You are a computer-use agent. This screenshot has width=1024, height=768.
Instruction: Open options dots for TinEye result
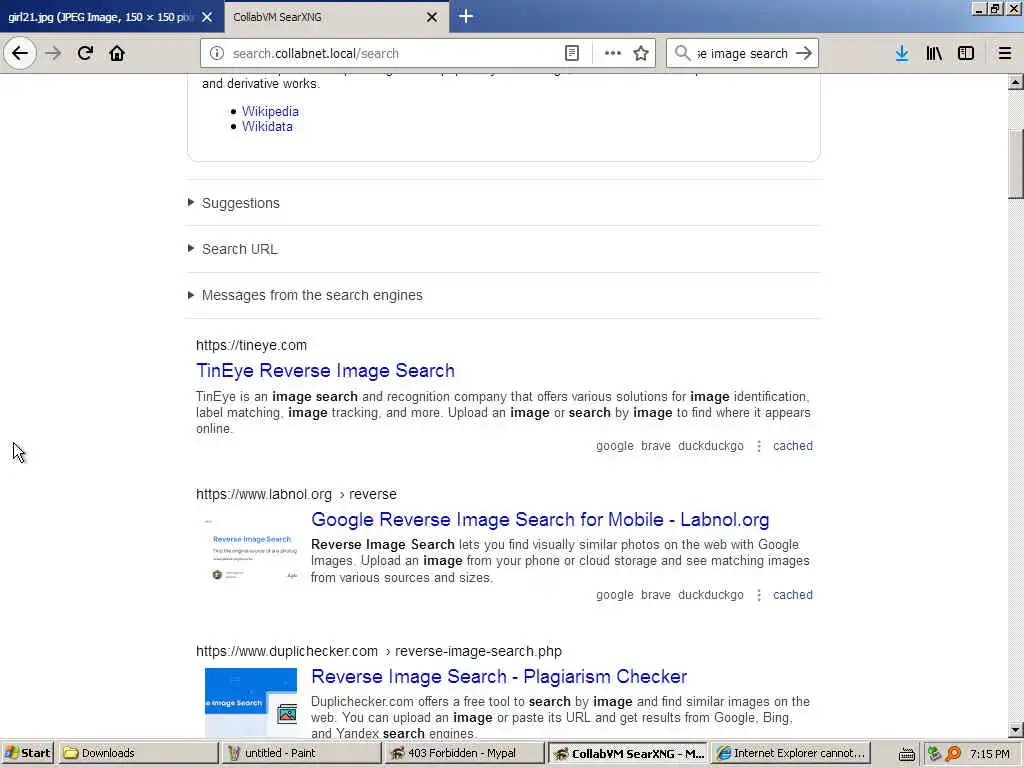[759, 446]
